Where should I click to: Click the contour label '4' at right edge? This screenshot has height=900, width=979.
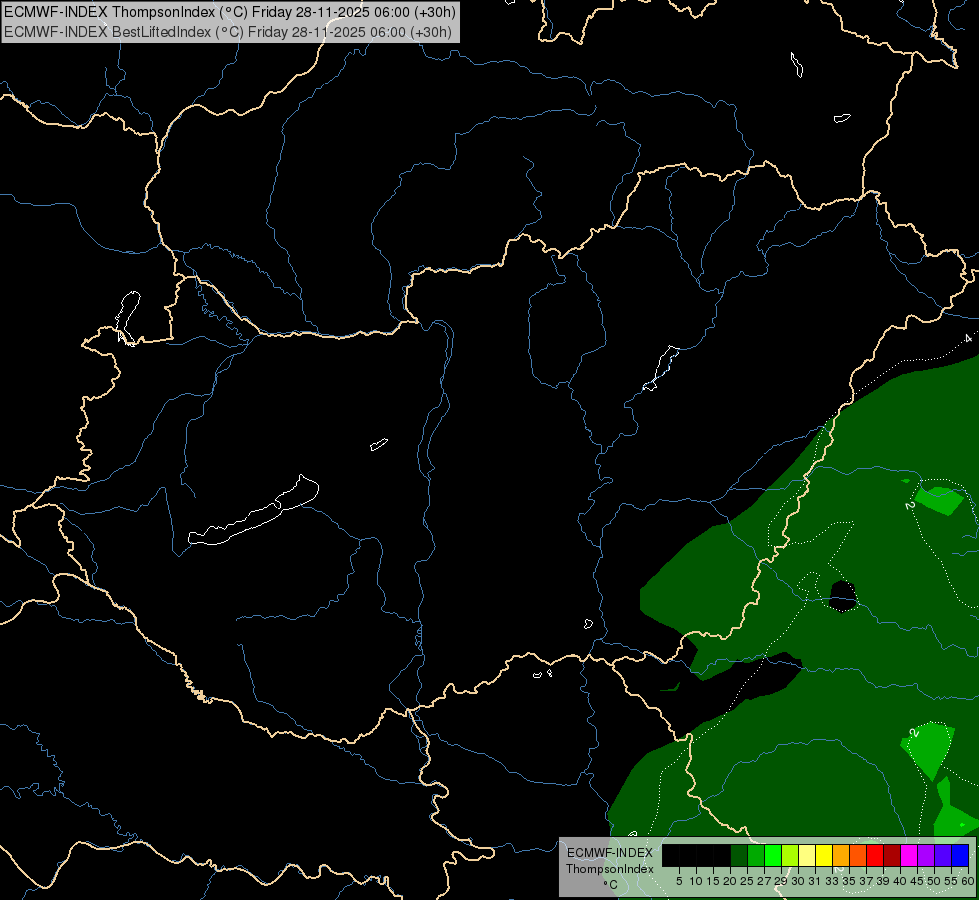pos(968,339)
